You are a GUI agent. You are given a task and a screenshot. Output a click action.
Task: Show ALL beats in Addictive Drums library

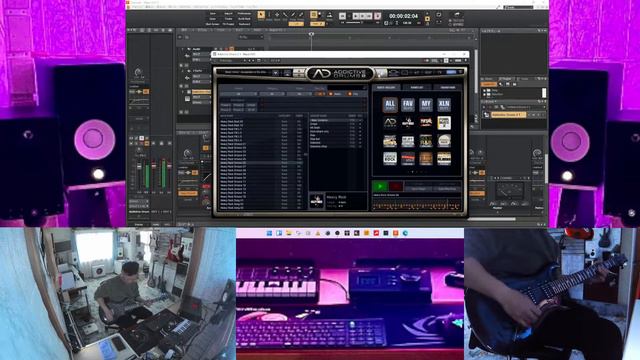[390, 104]
